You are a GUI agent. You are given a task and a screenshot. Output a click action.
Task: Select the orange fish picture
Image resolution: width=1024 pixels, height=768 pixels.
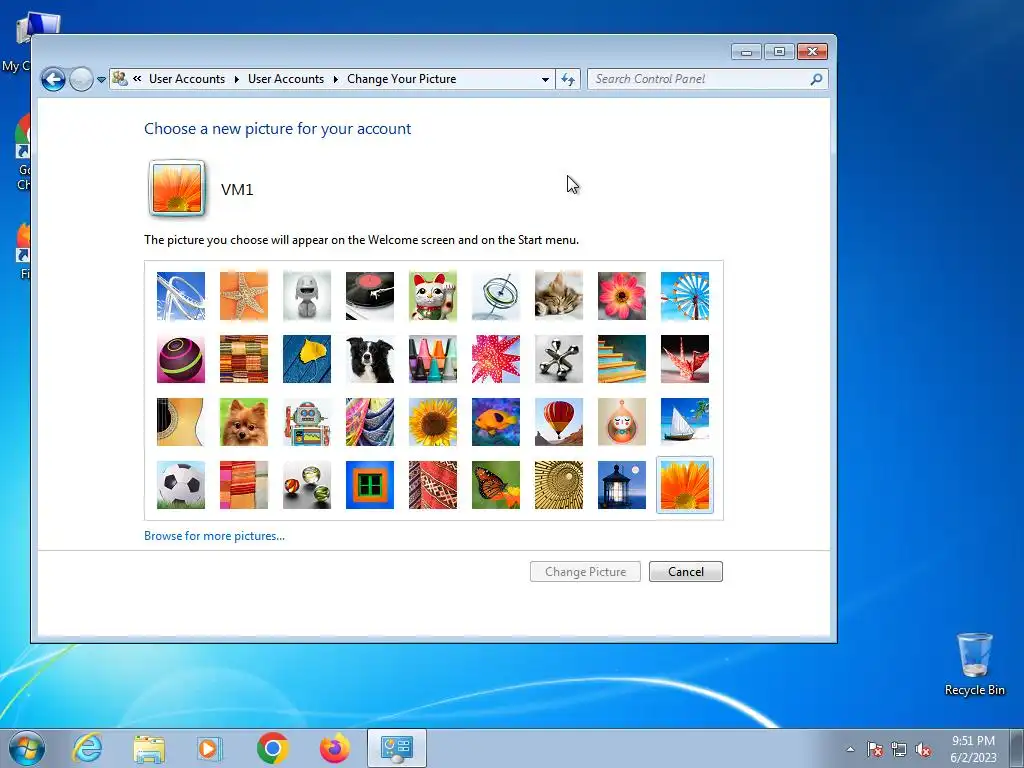tap(496, 422)
